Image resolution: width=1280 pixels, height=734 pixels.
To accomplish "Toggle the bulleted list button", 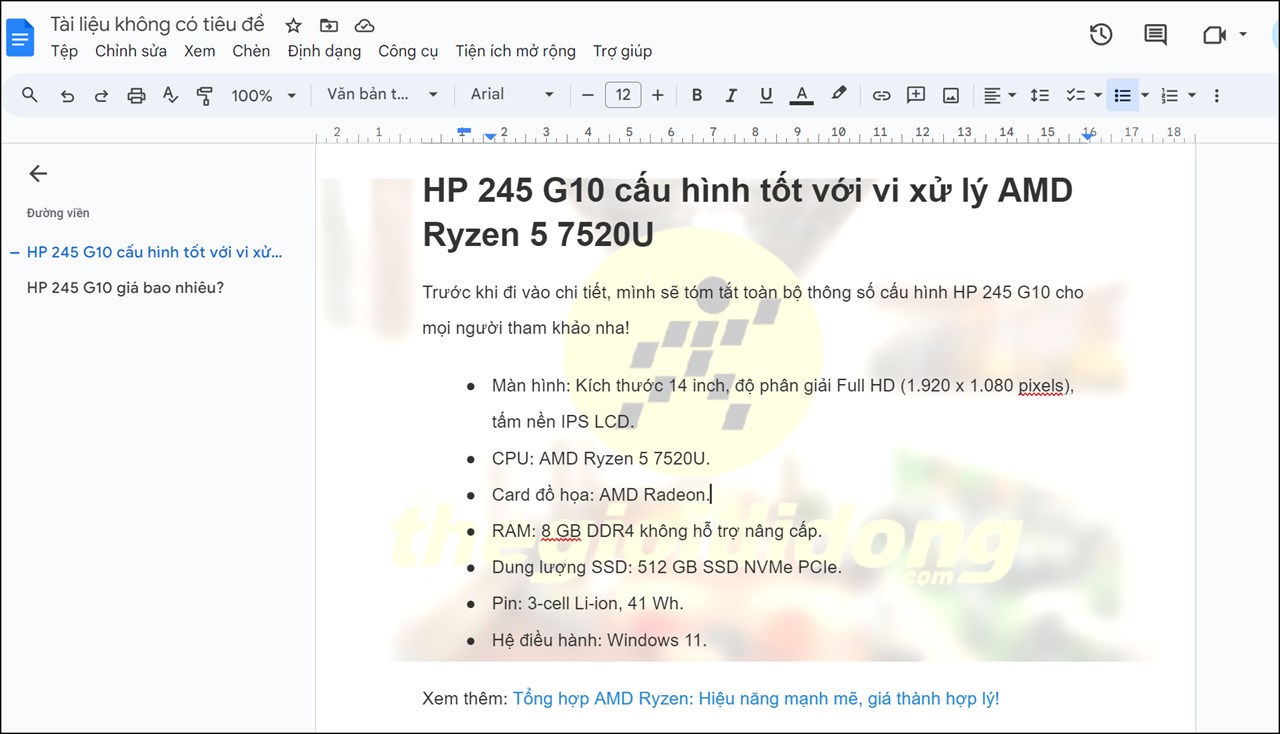I will point(1123,95).
